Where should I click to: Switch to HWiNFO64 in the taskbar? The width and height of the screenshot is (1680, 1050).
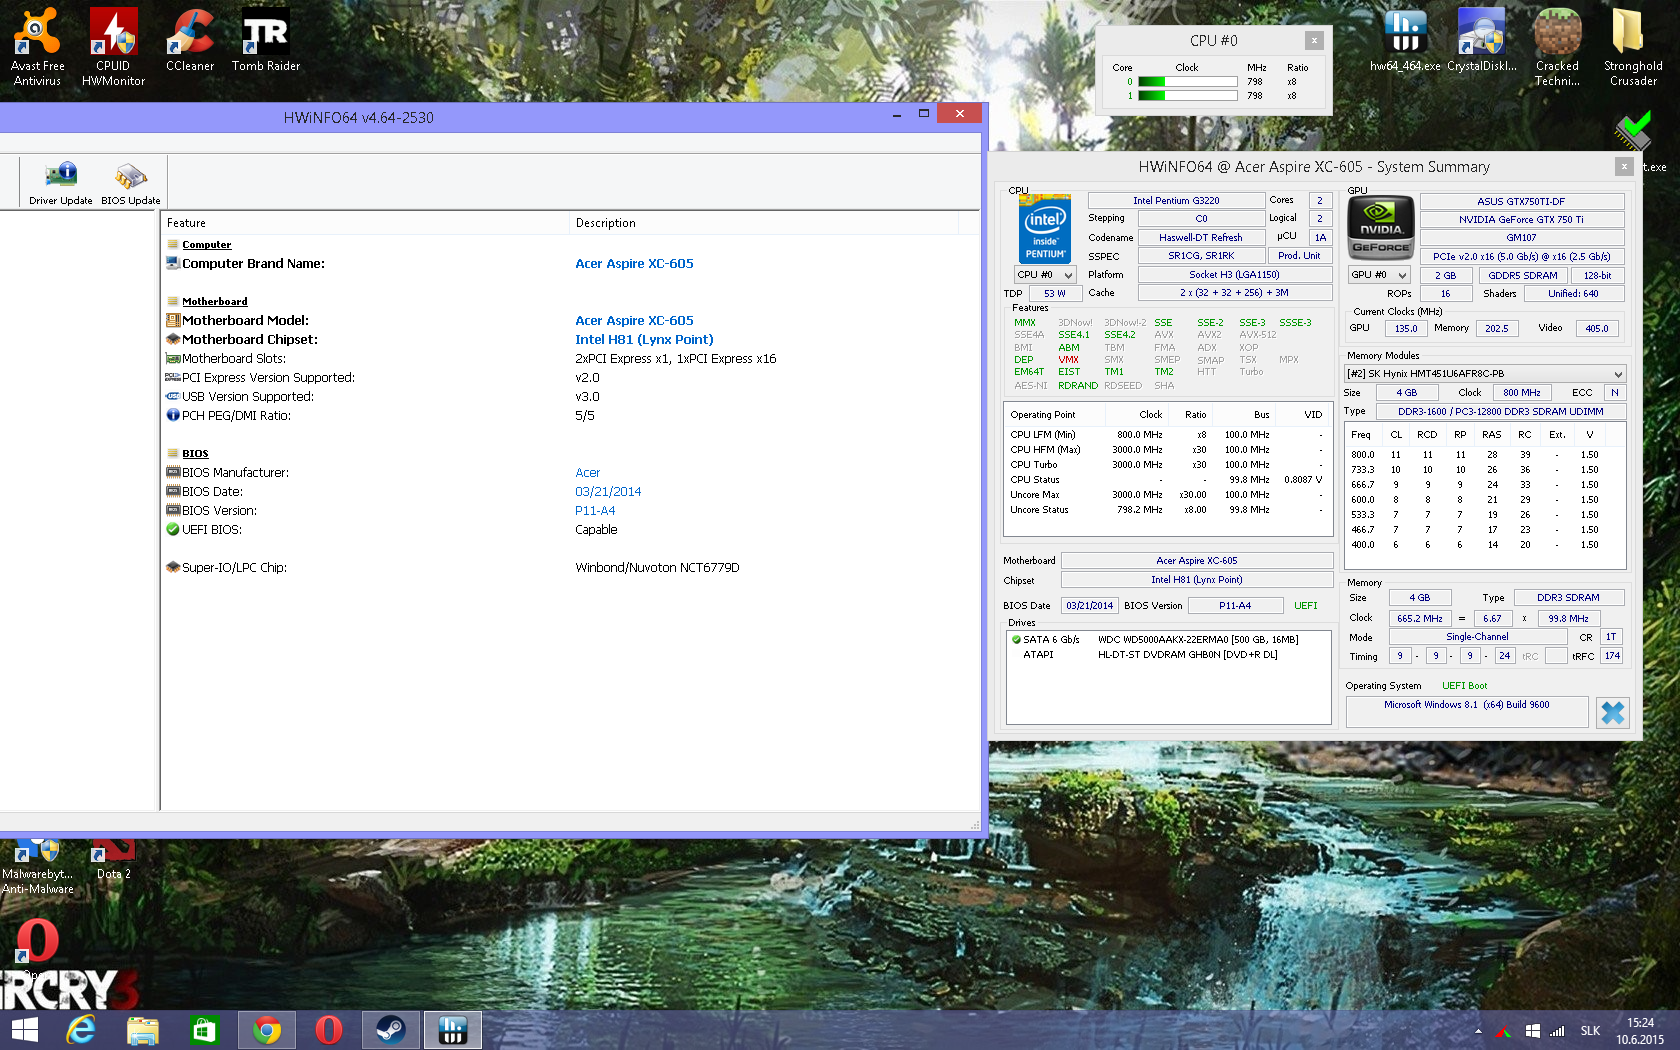(453, 1030)
